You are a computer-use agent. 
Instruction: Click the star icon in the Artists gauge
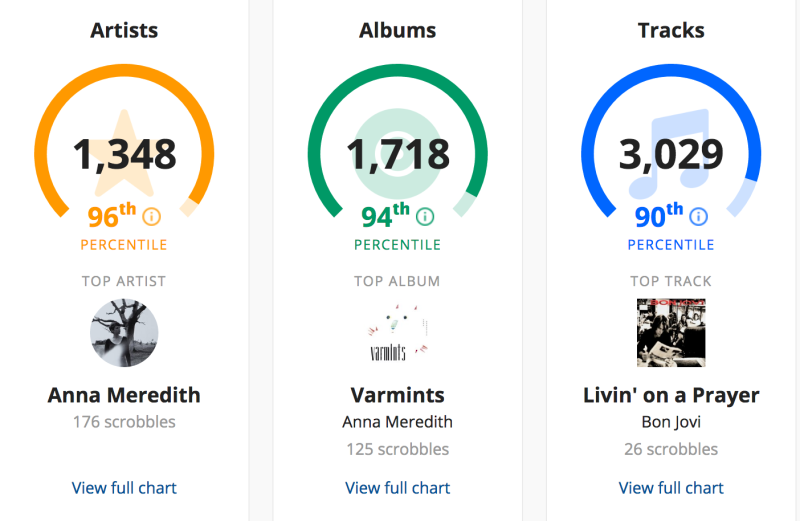(124, 153)
